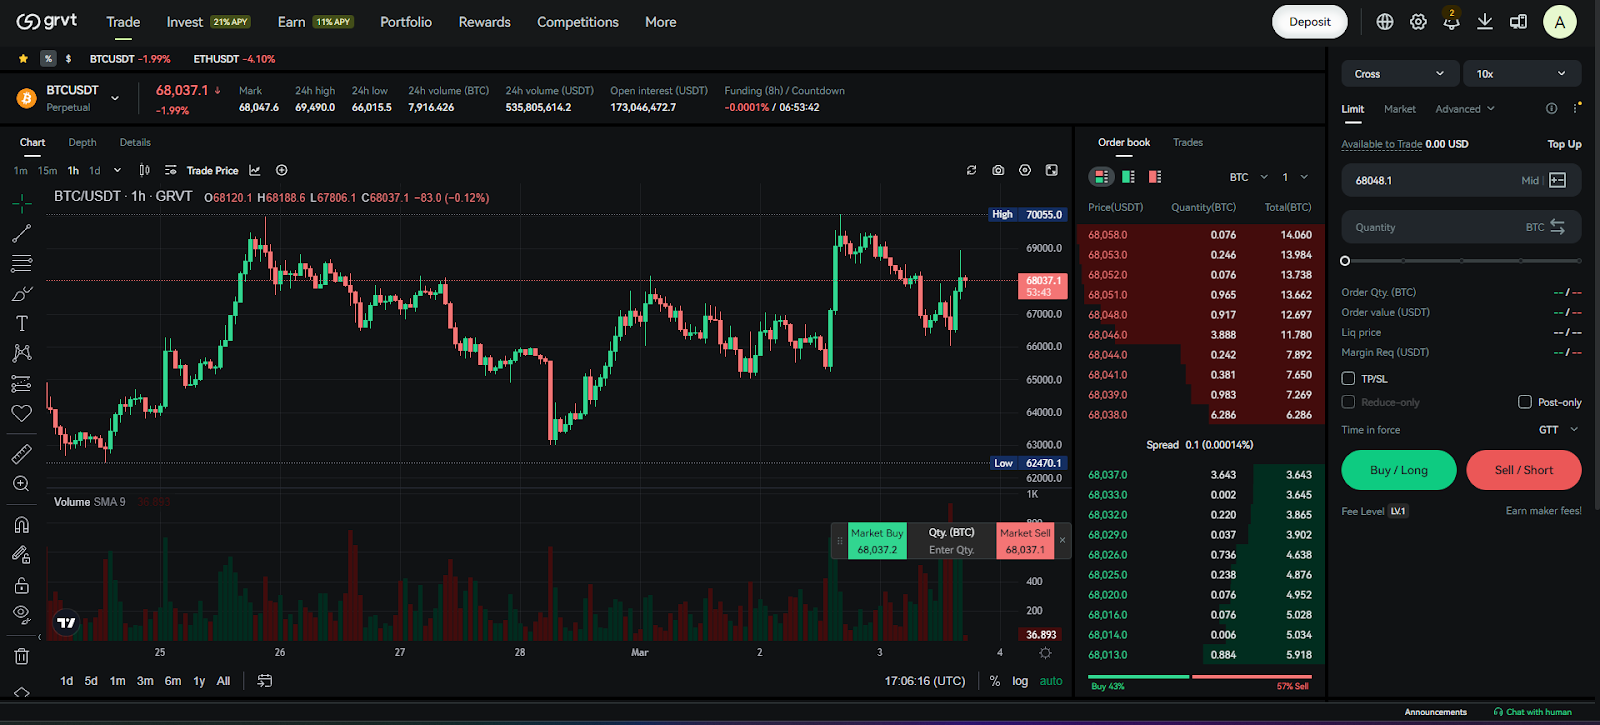Select the ruler measure tool

(x=21, y=454)
